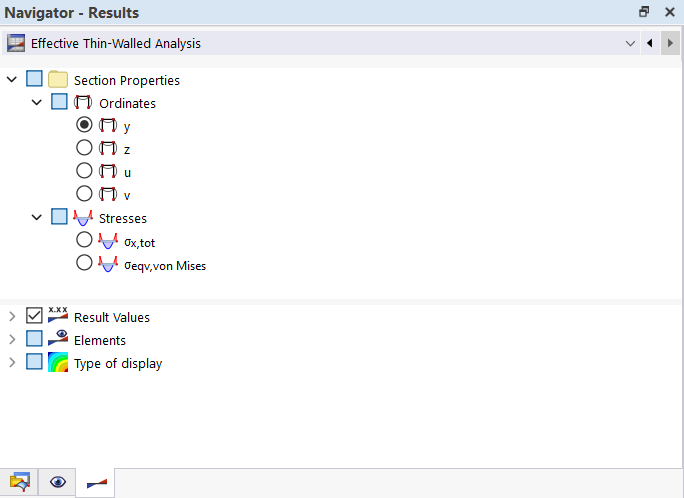Click the Result Values x.xx icon
Viewport: 684px width, 498px height.
pos(58,316)
